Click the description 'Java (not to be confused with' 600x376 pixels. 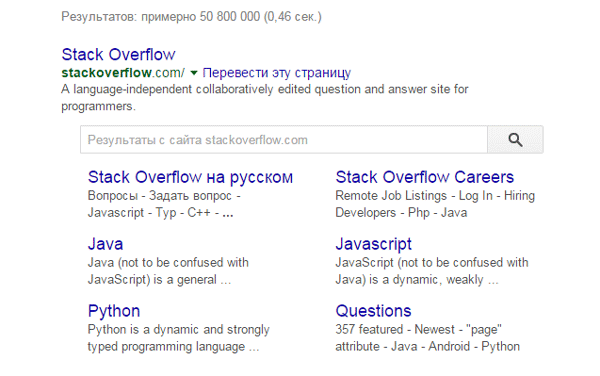[168, 262]
